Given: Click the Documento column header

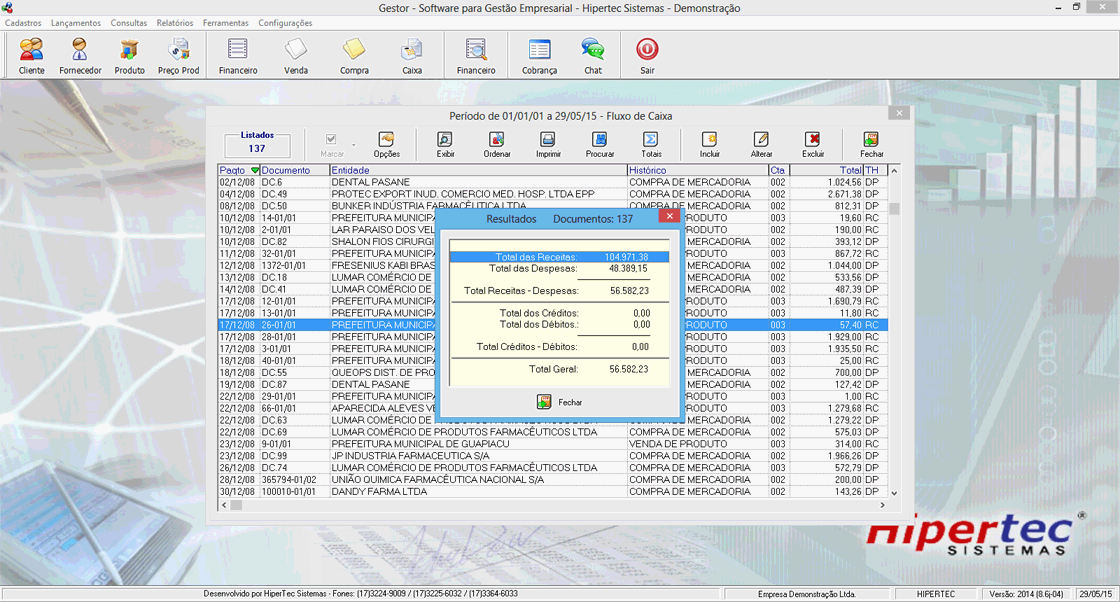Looking at the screenshot, I should coord(294,170).
